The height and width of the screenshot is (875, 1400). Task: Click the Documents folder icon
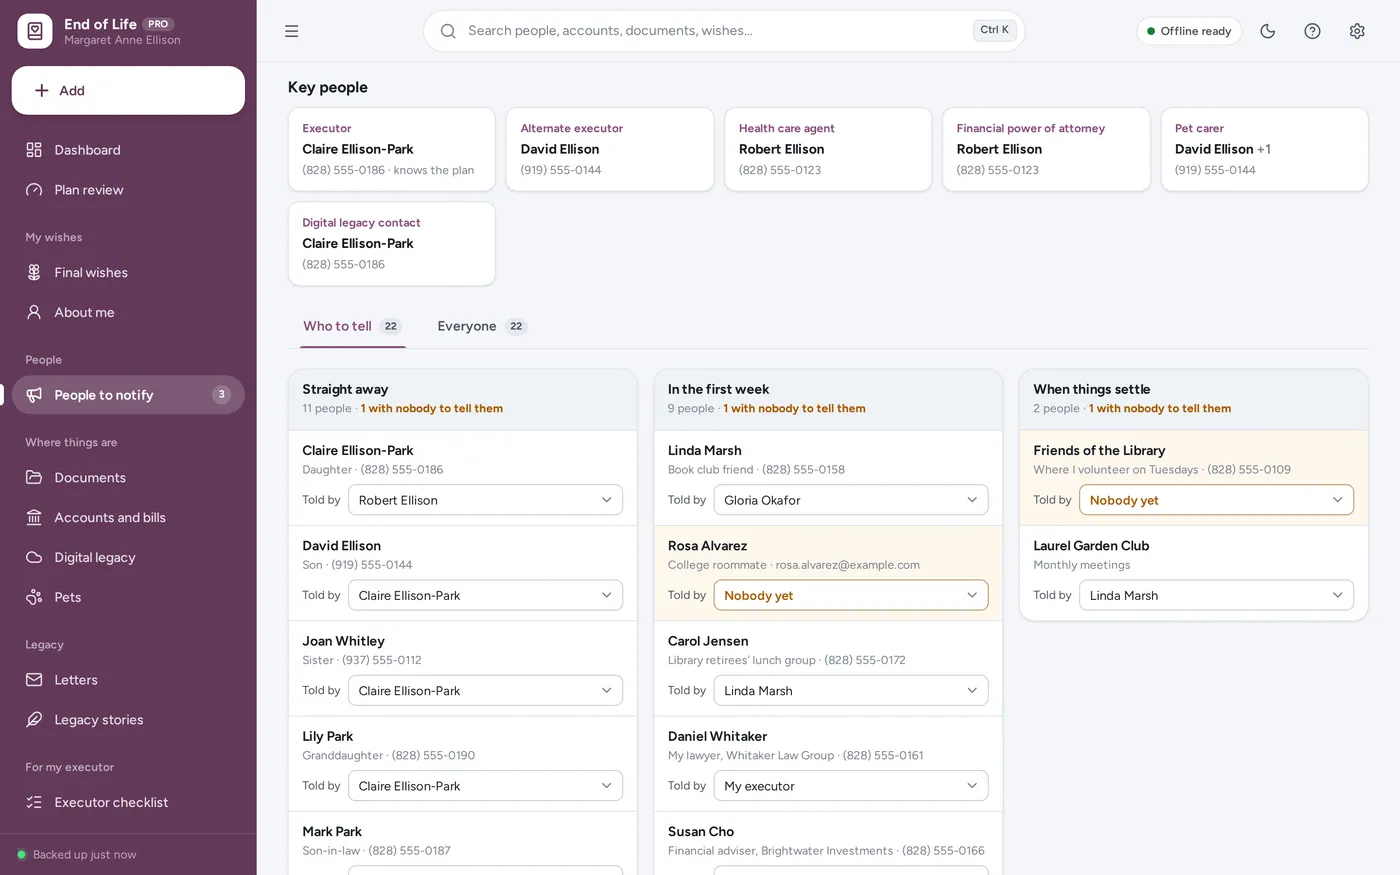coord(34,477)
